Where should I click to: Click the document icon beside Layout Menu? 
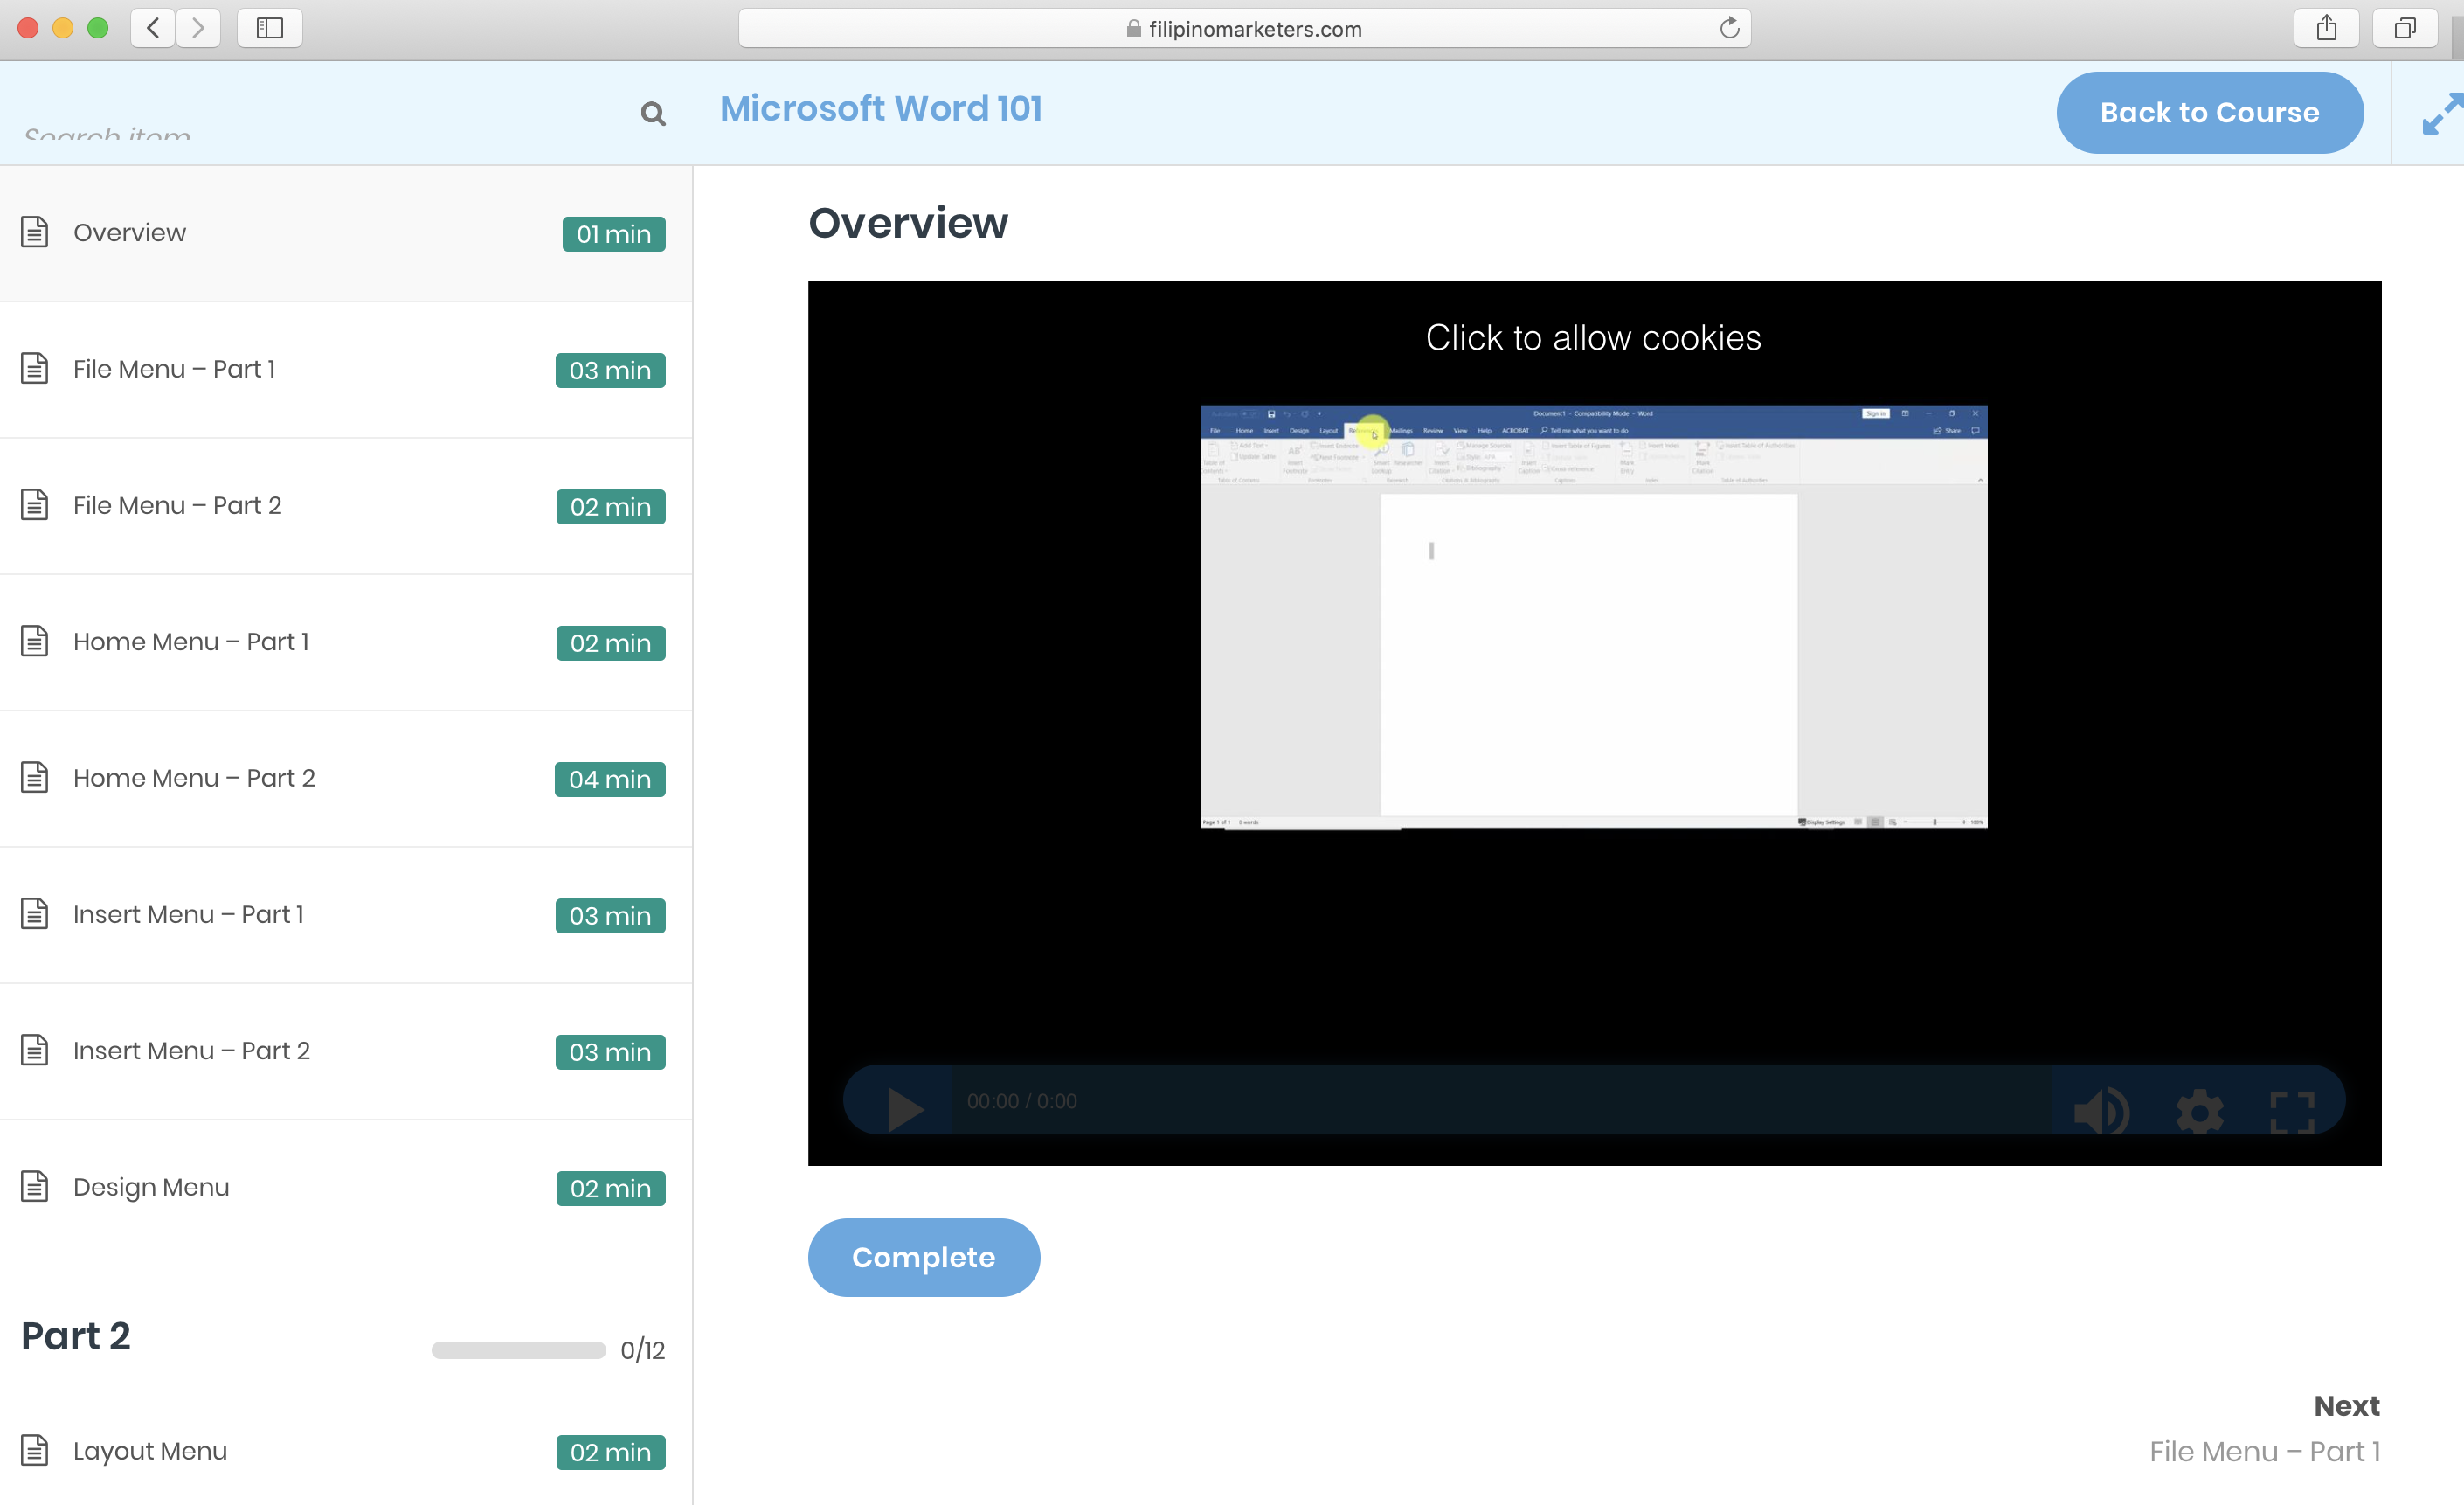[35, 1450]
